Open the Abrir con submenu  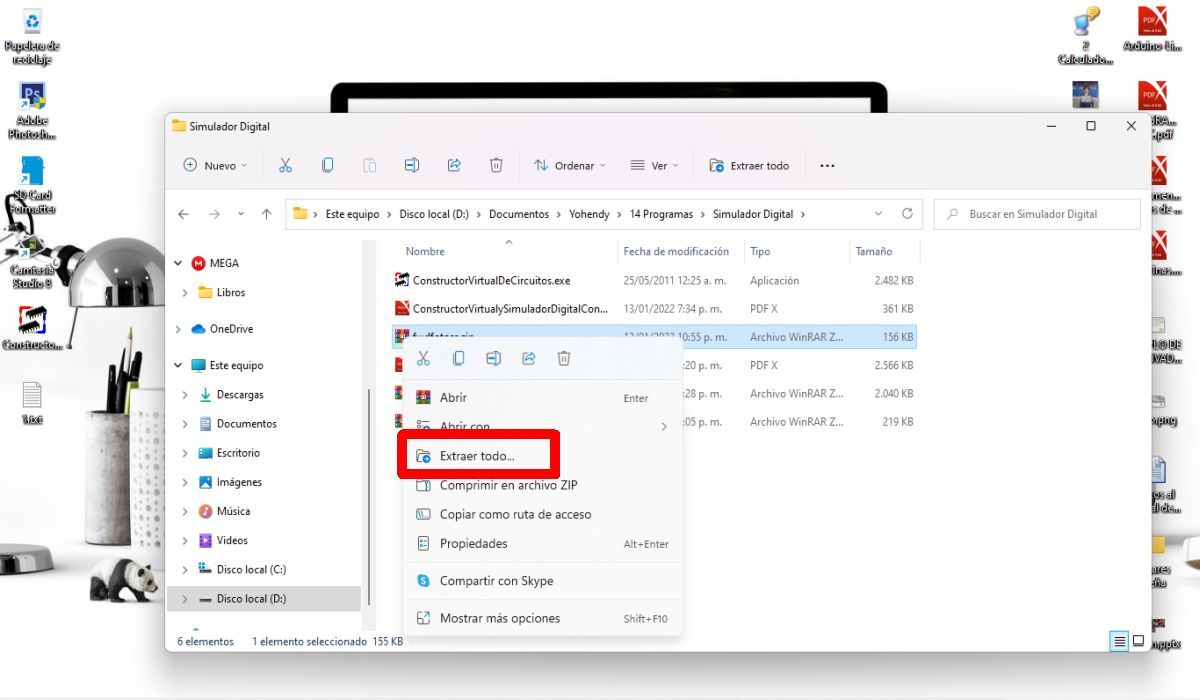(542, 426)
